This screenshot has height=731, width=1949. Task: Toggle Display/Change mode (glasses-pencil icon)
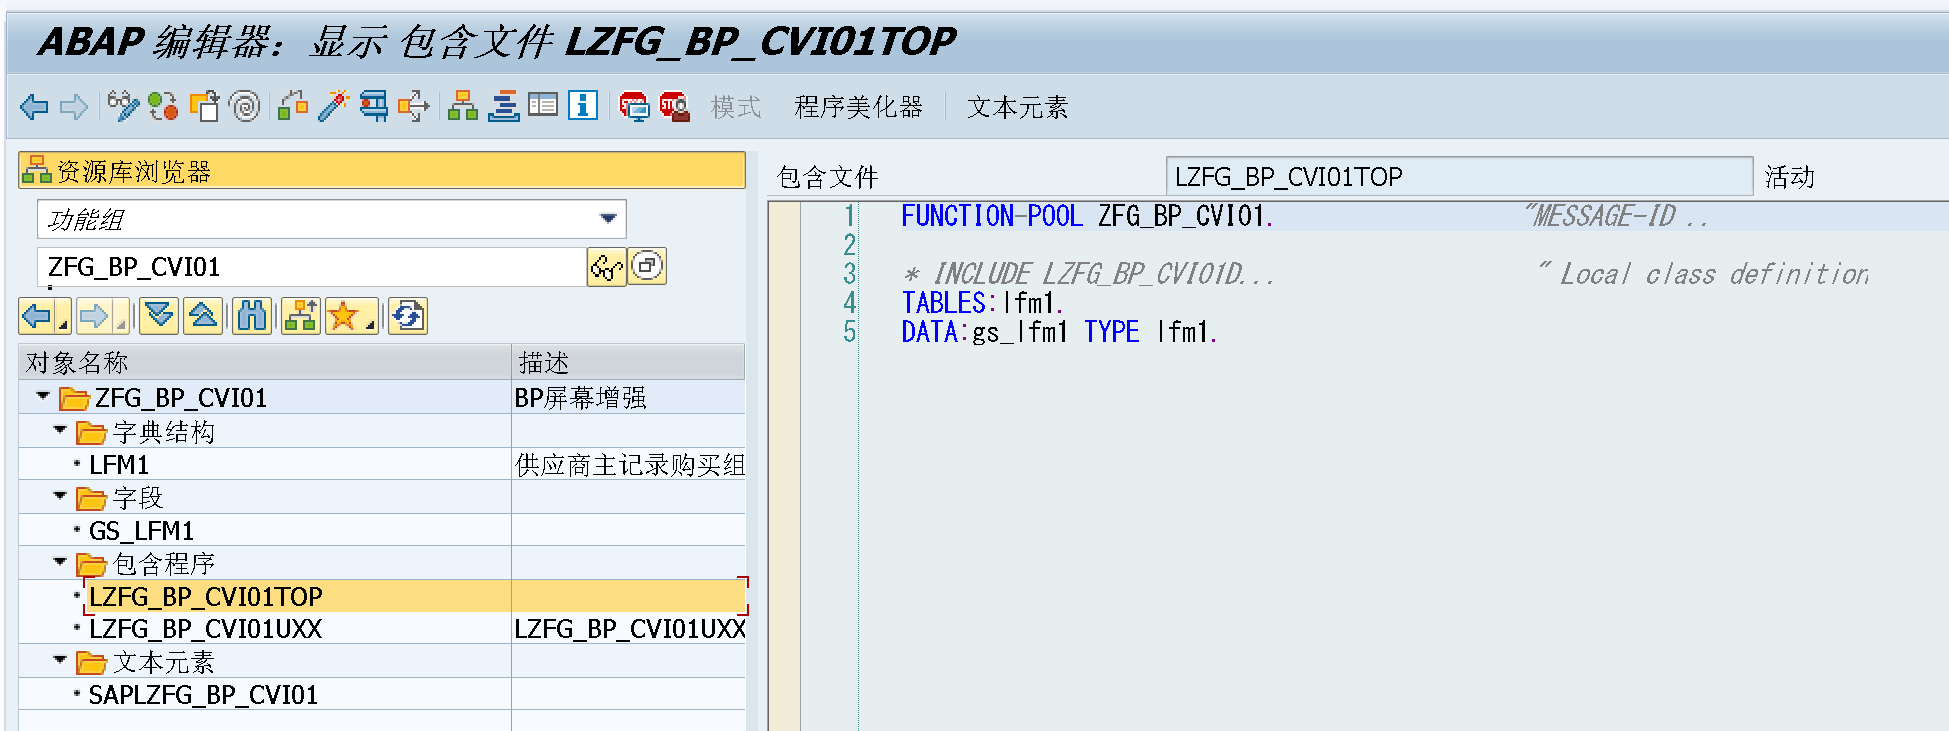(124, 106)
